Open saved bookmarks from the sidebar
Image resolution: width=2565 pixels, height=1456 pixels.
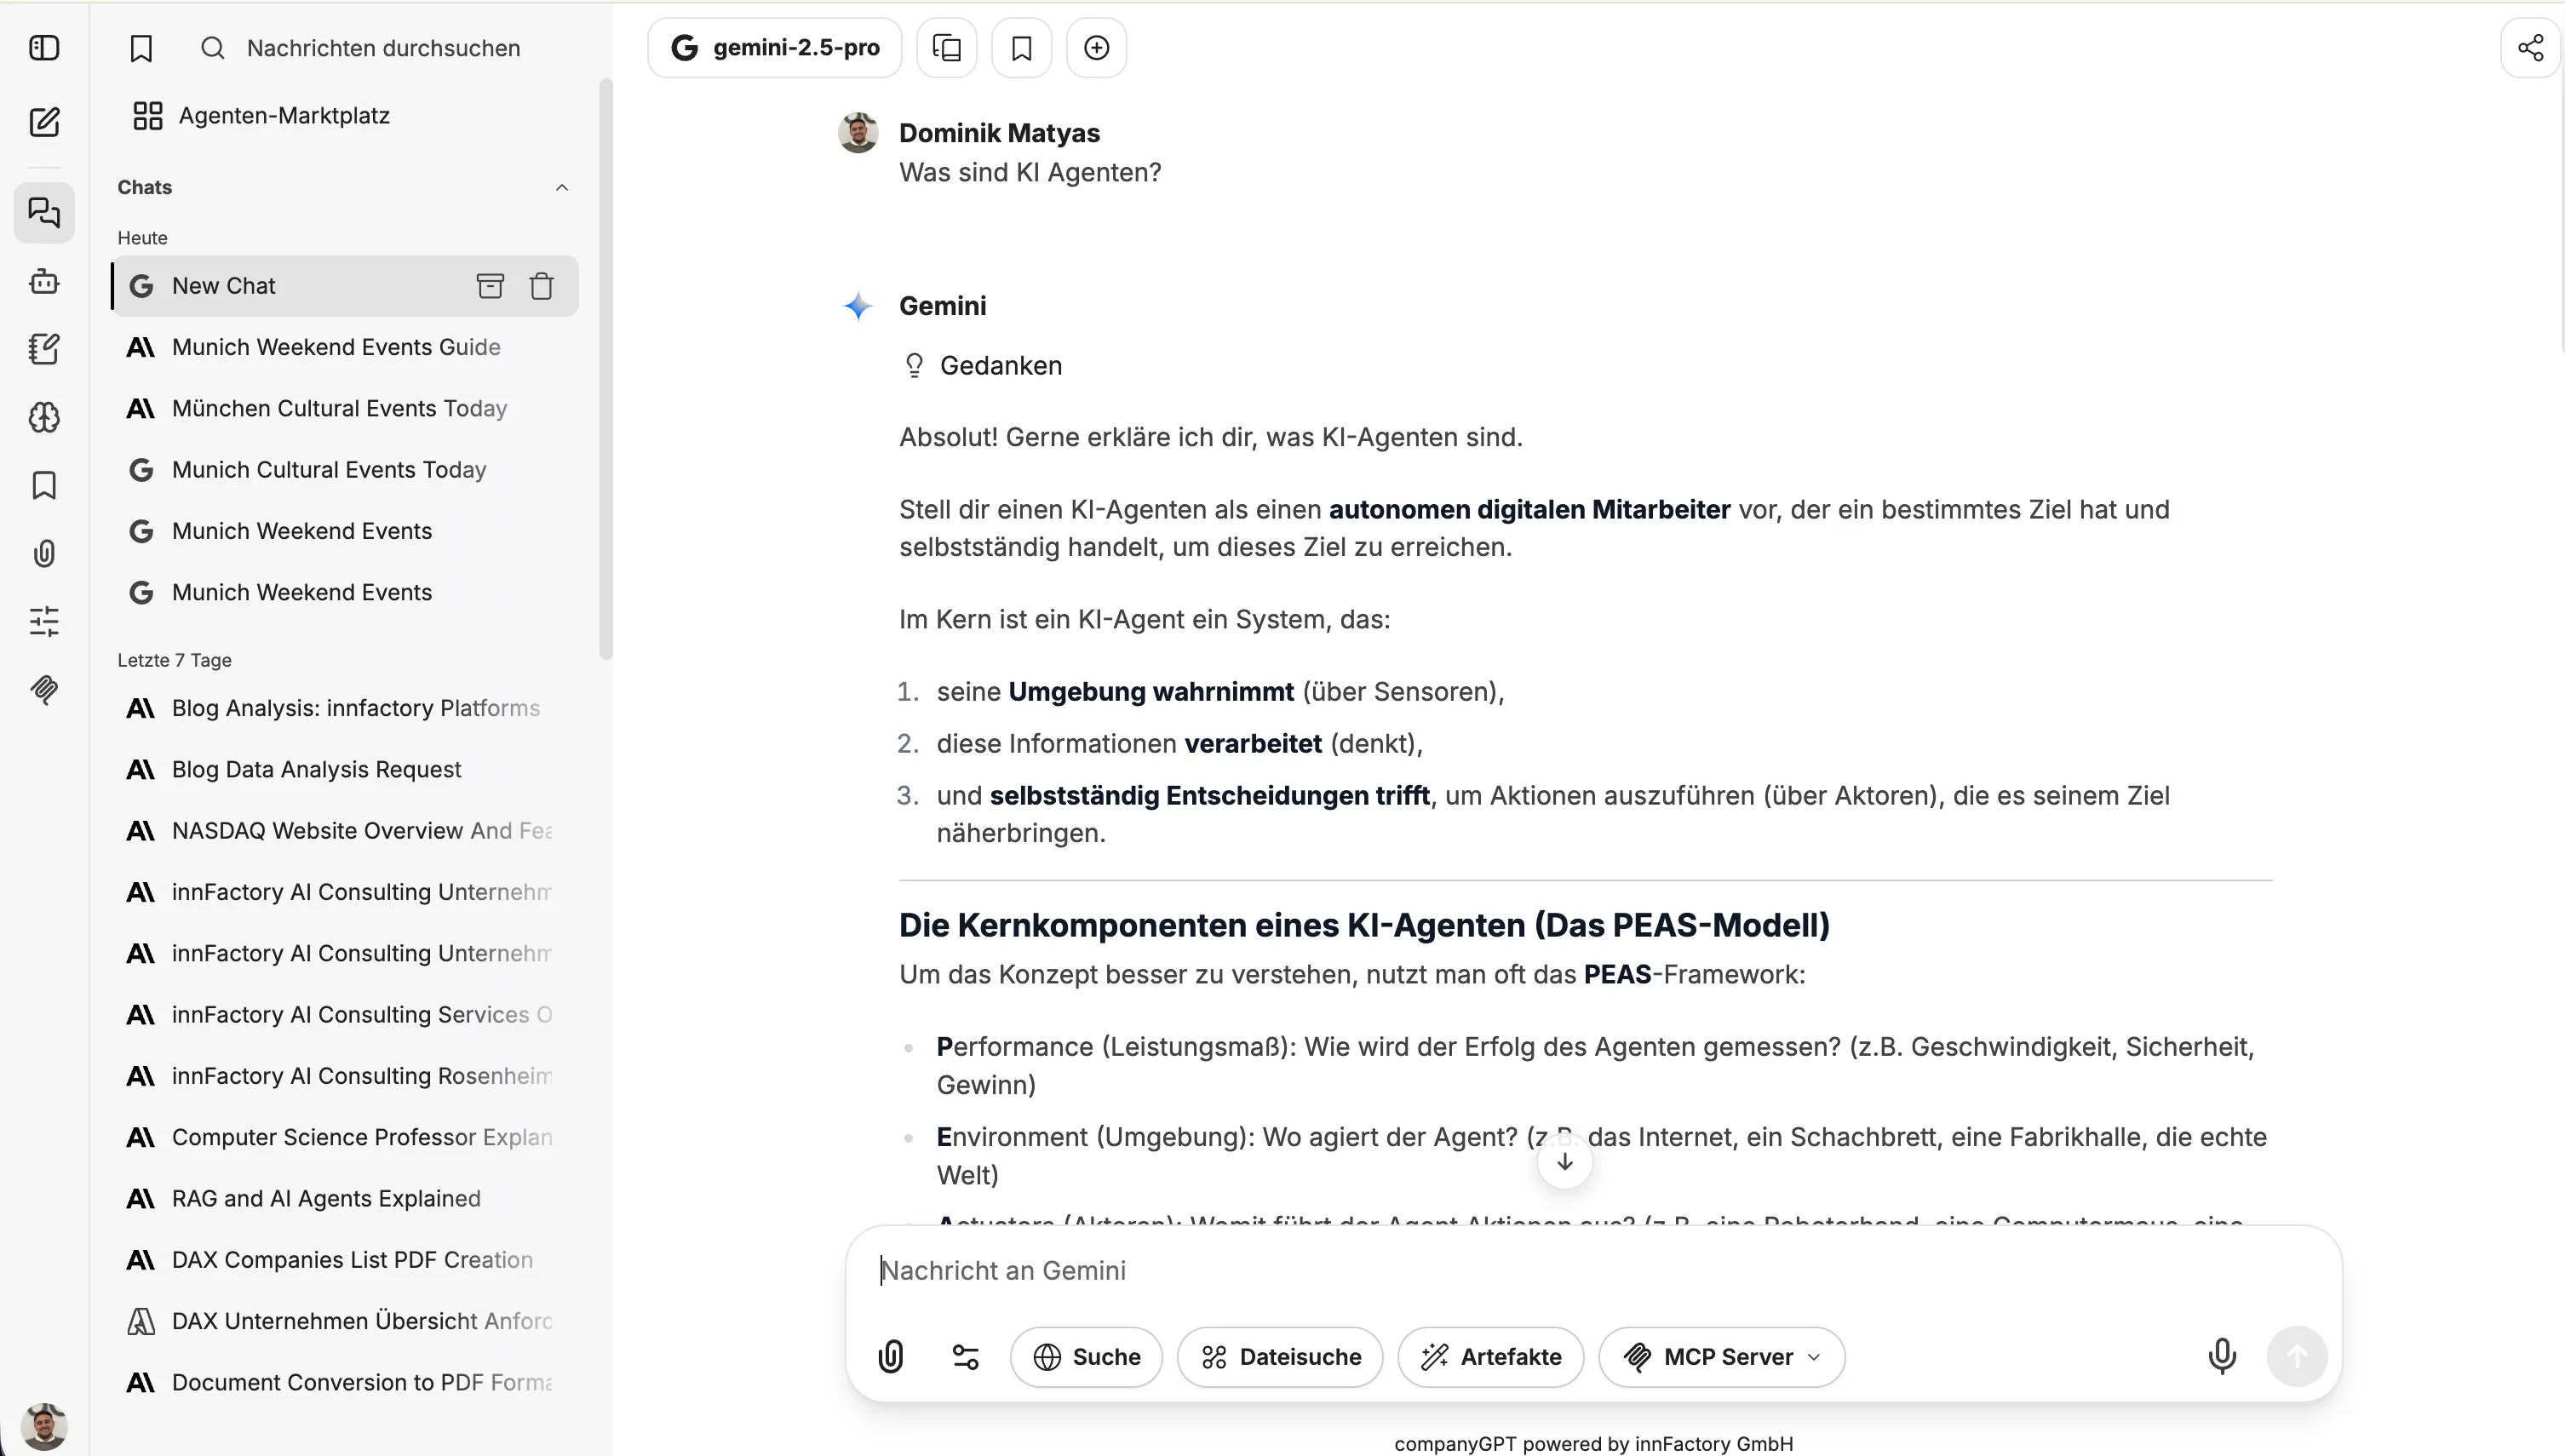point(44,485)
